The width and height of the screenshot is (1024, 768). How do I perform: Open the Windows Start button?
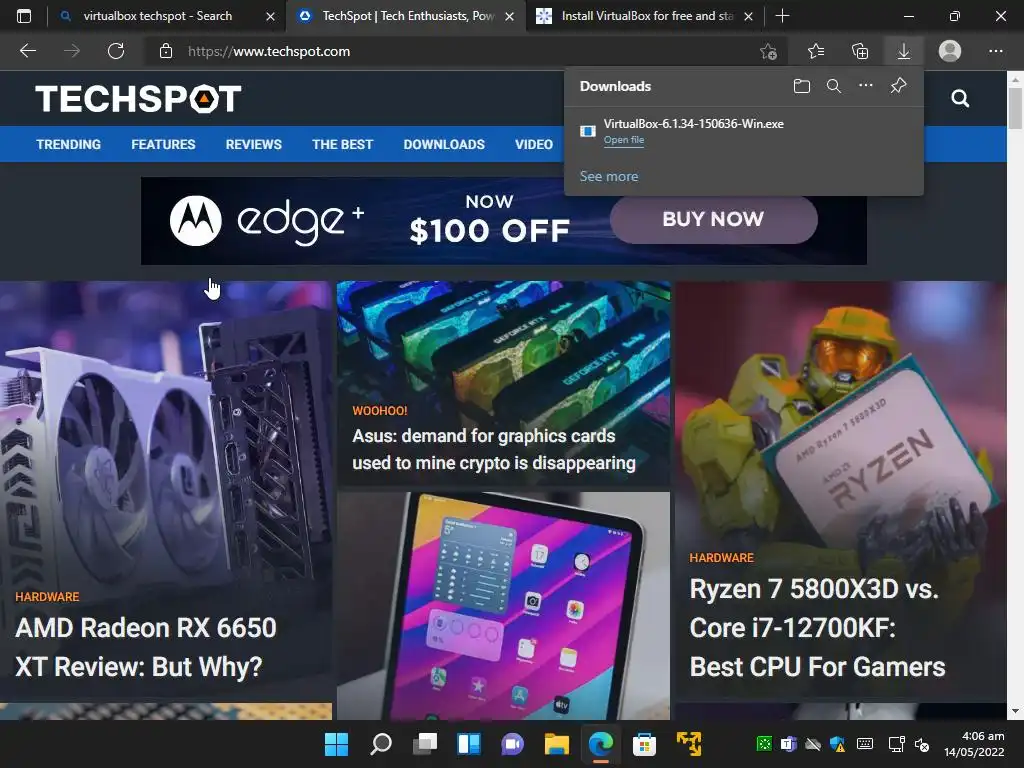click(337, 744)
